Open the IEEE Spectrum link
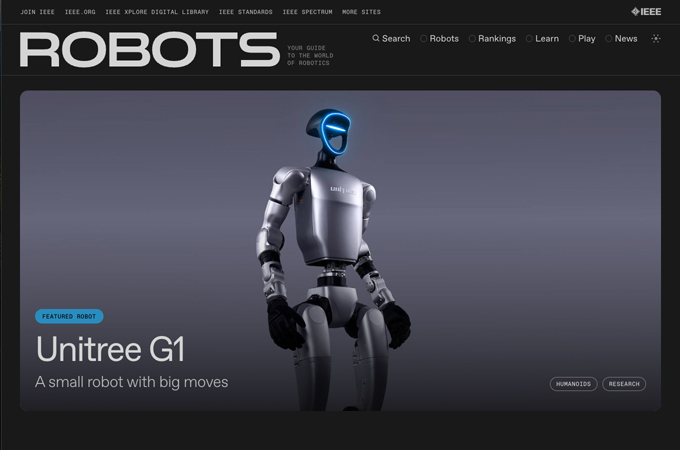The width and height of the screenshot is (680, 450). pyautogui.click(x=307, y=12)
